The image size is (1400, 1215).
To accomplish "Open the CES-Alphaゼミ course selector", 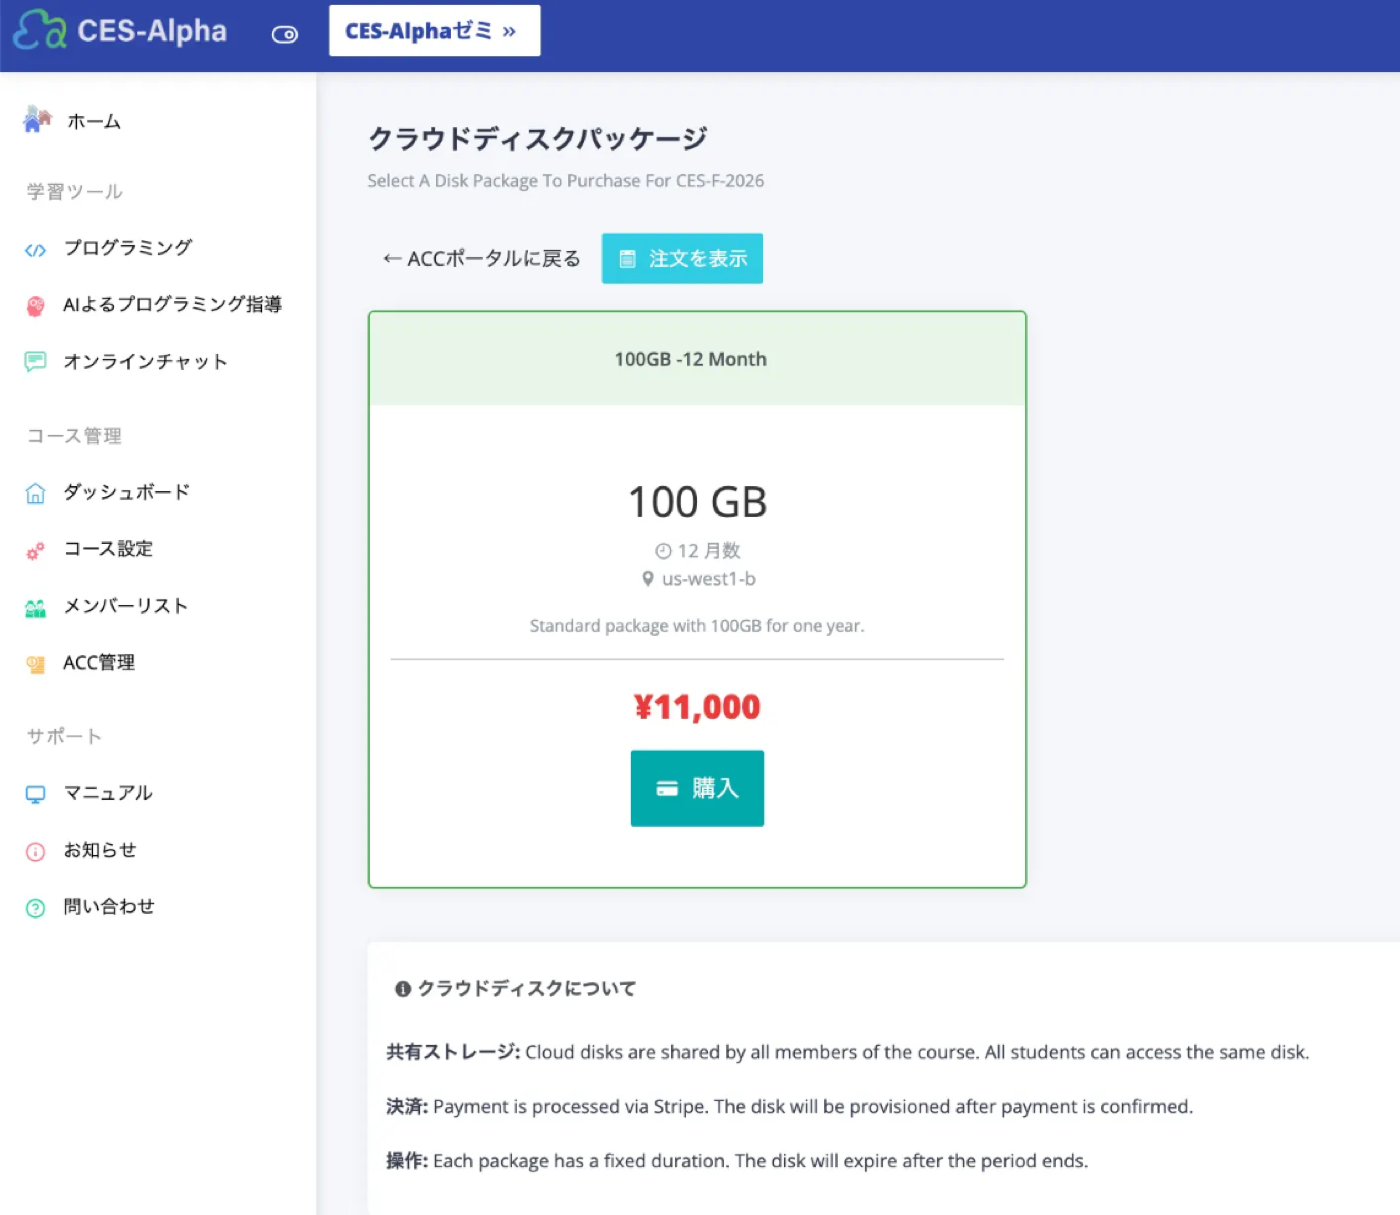I will tap(435, 31).
